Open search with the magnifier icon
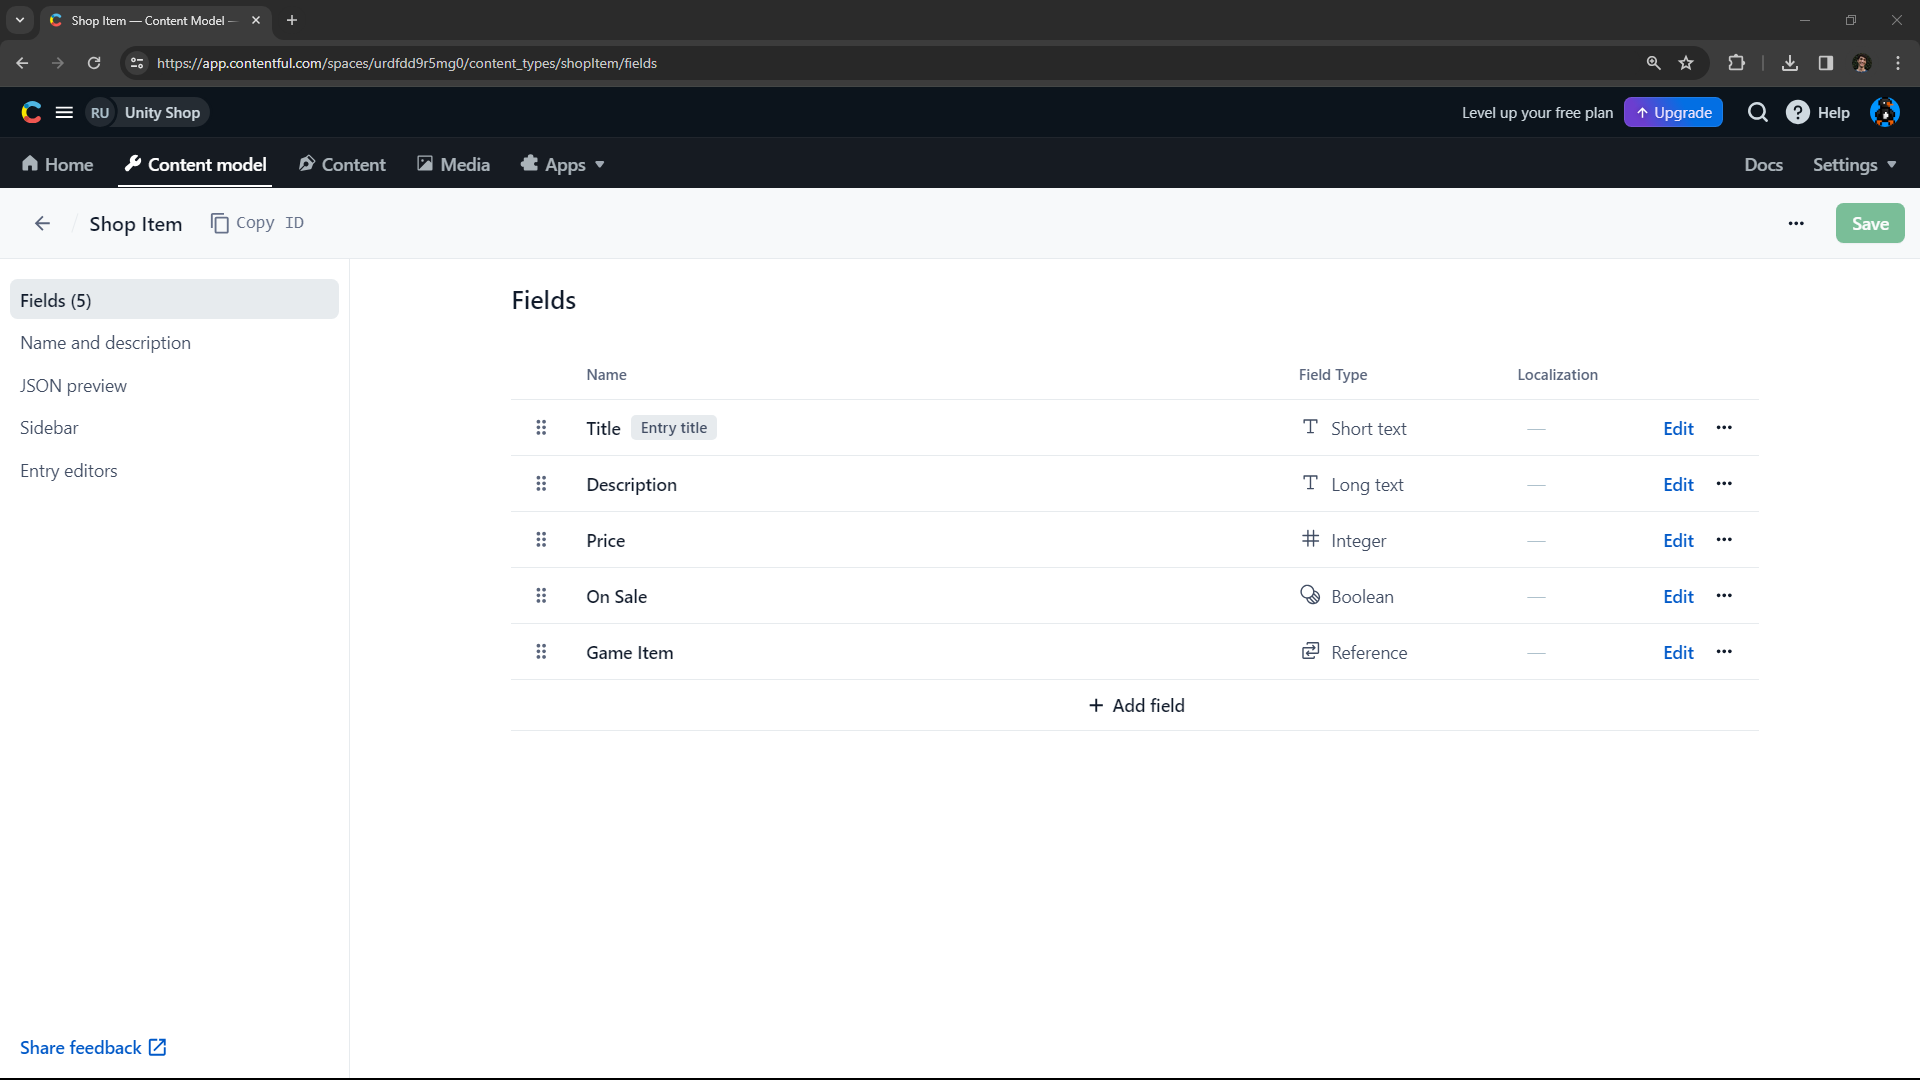The height and width of the screenshot is (1080, 1920). coord(1757,113)
